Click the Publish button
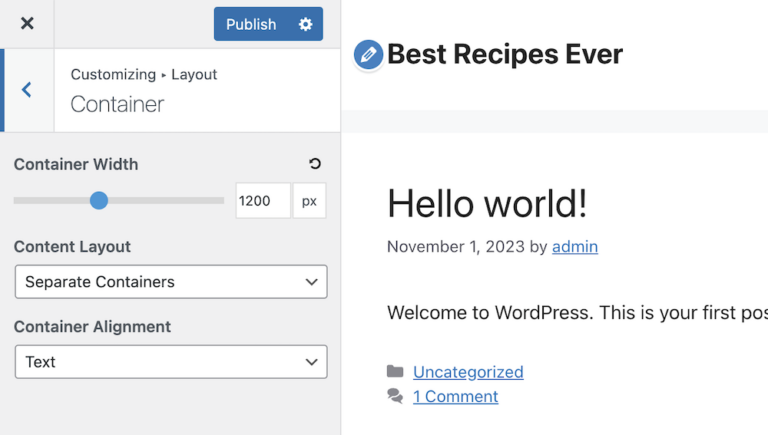Viewport: 768px width, 435px height. tap(250, 24)
